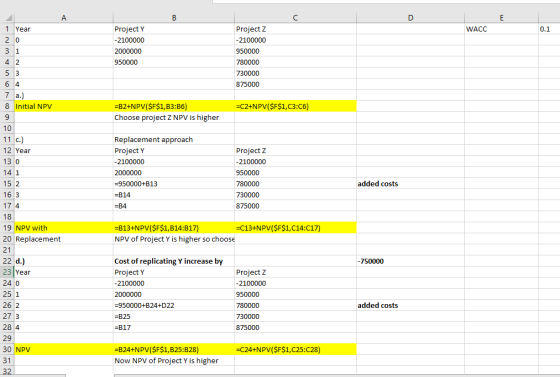Click 'Project Z' header in row 1

tap(295, 29)
